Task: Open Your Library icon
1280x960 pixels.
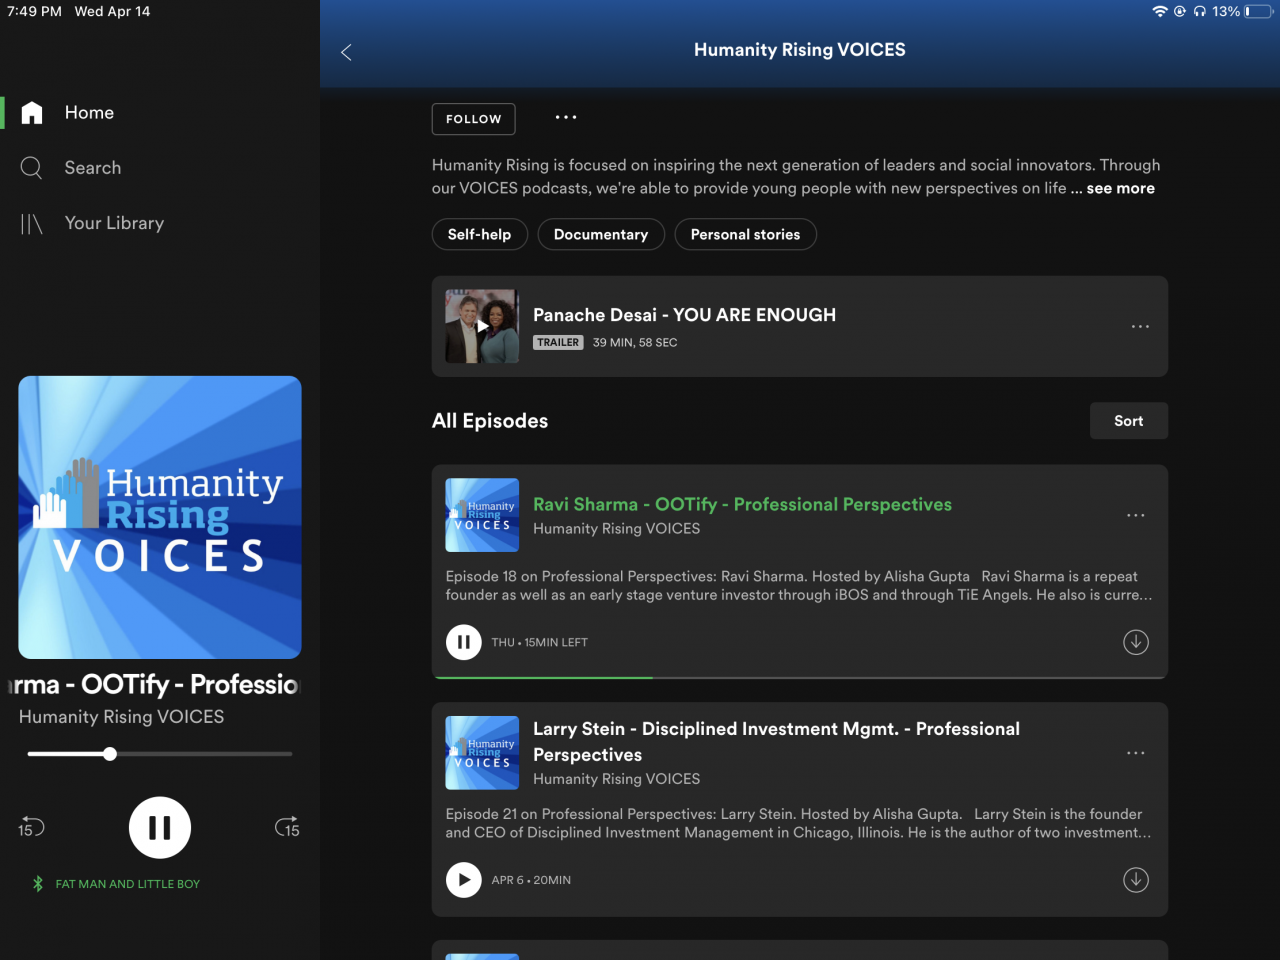Action: [x=32, y=224]
